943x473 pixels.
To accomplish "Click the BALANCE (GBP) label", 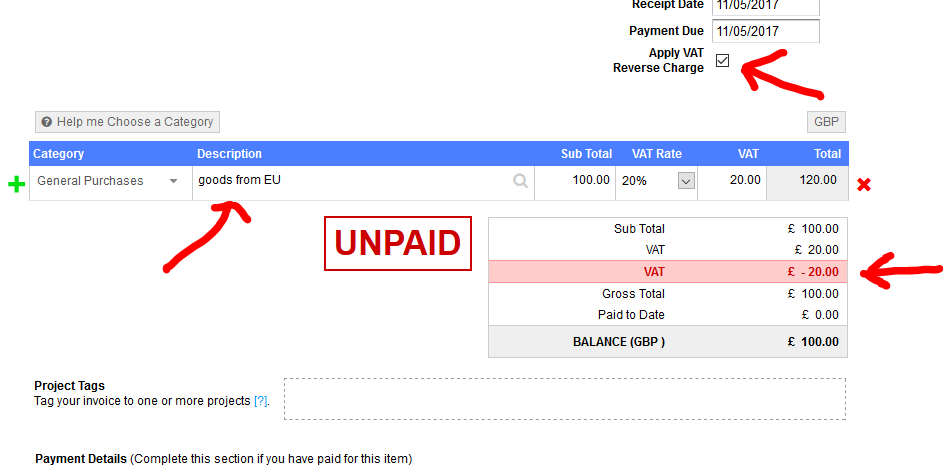I will 619,342.
